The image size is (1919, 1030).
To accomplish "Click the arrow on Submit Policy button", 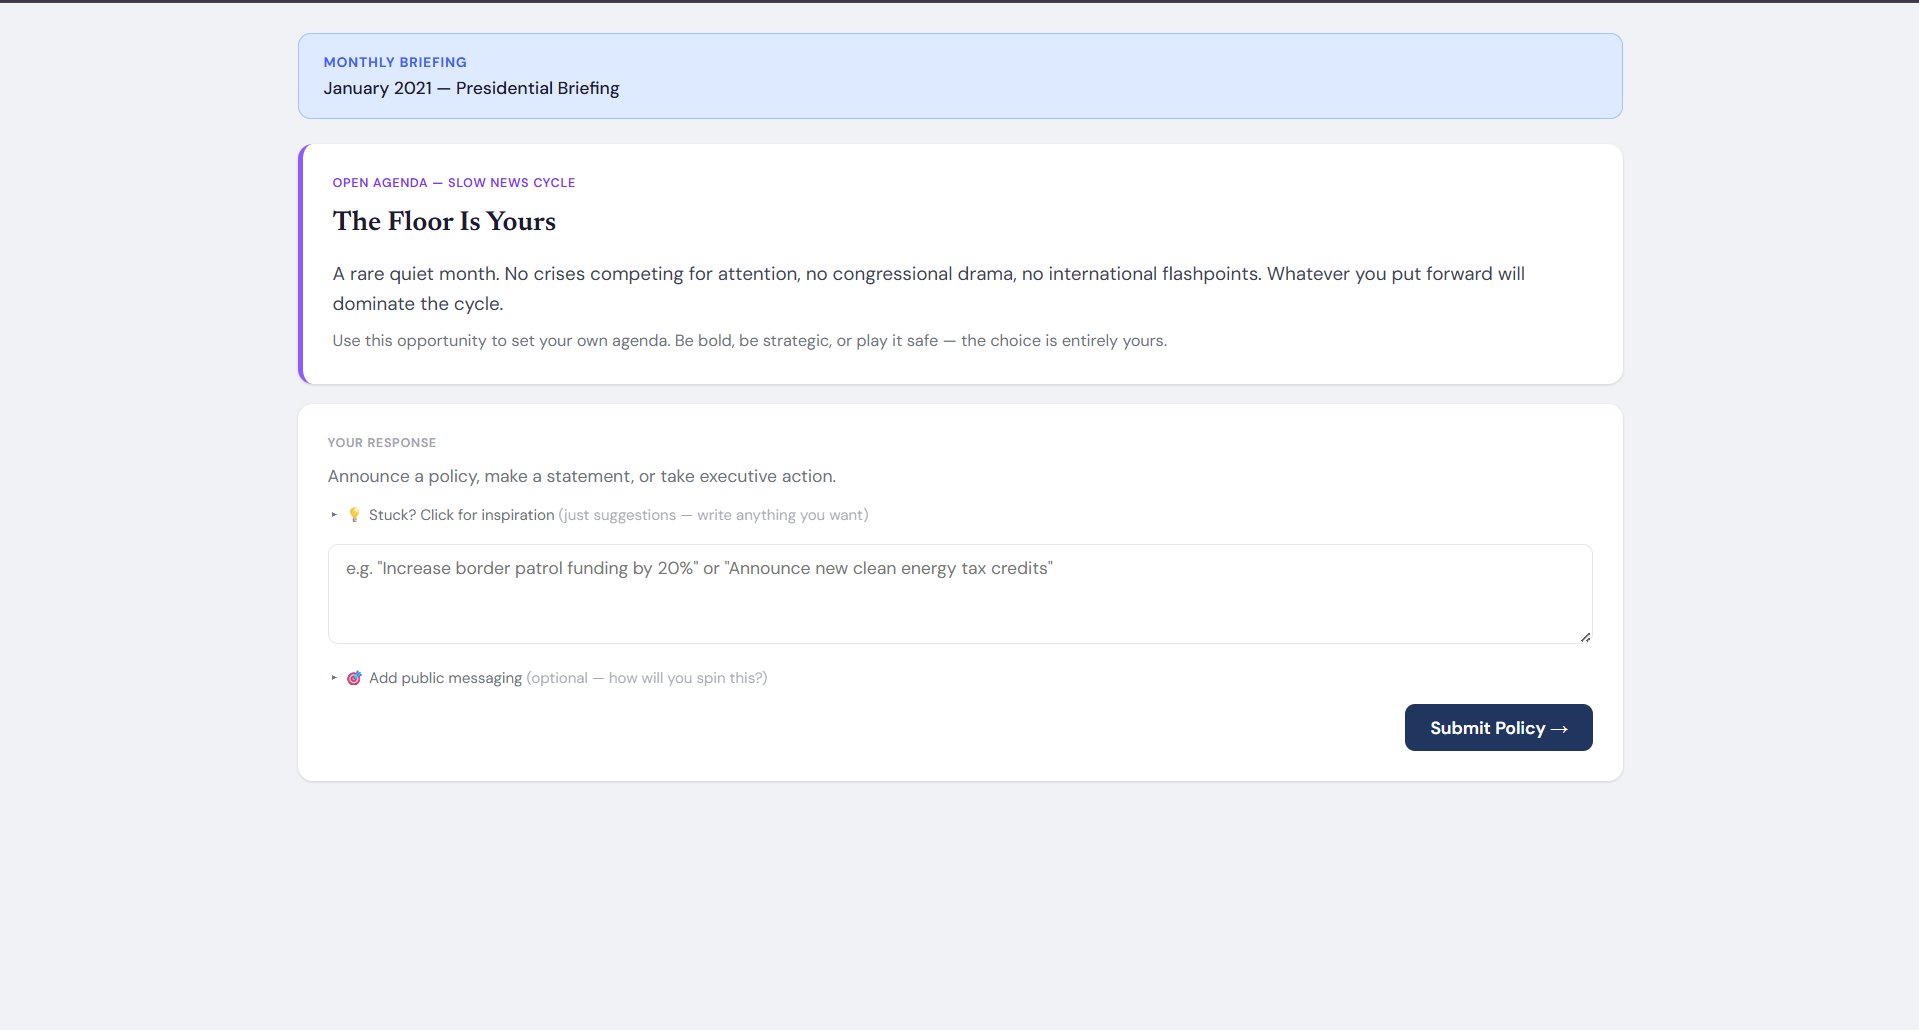I will point(1559,729).
